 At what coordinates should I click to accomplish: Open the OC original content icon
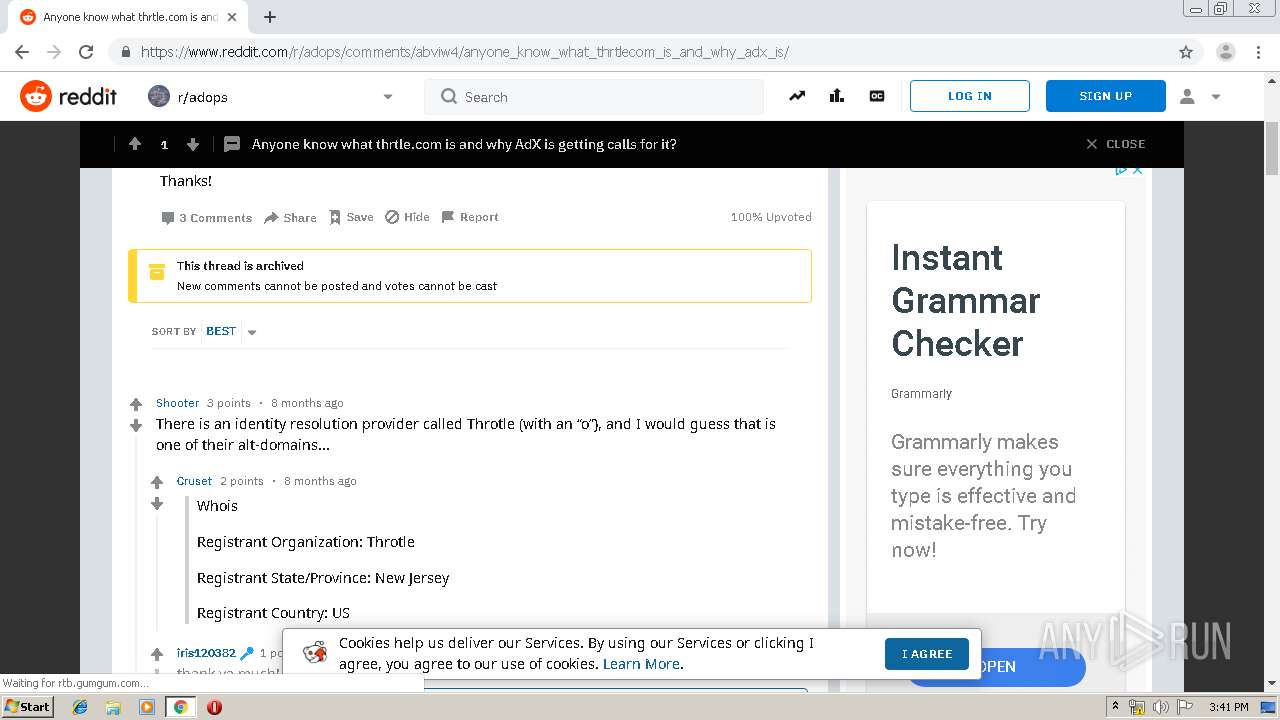[877, 96]
